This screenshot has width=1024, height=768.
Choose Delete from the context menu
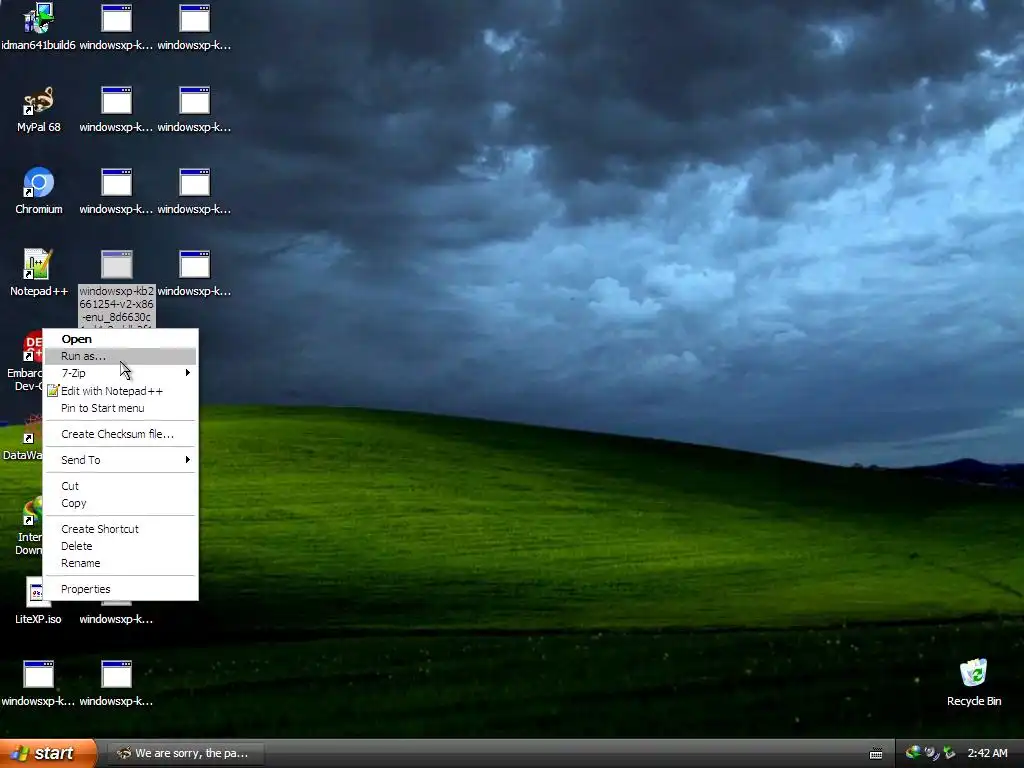(120, 546)
